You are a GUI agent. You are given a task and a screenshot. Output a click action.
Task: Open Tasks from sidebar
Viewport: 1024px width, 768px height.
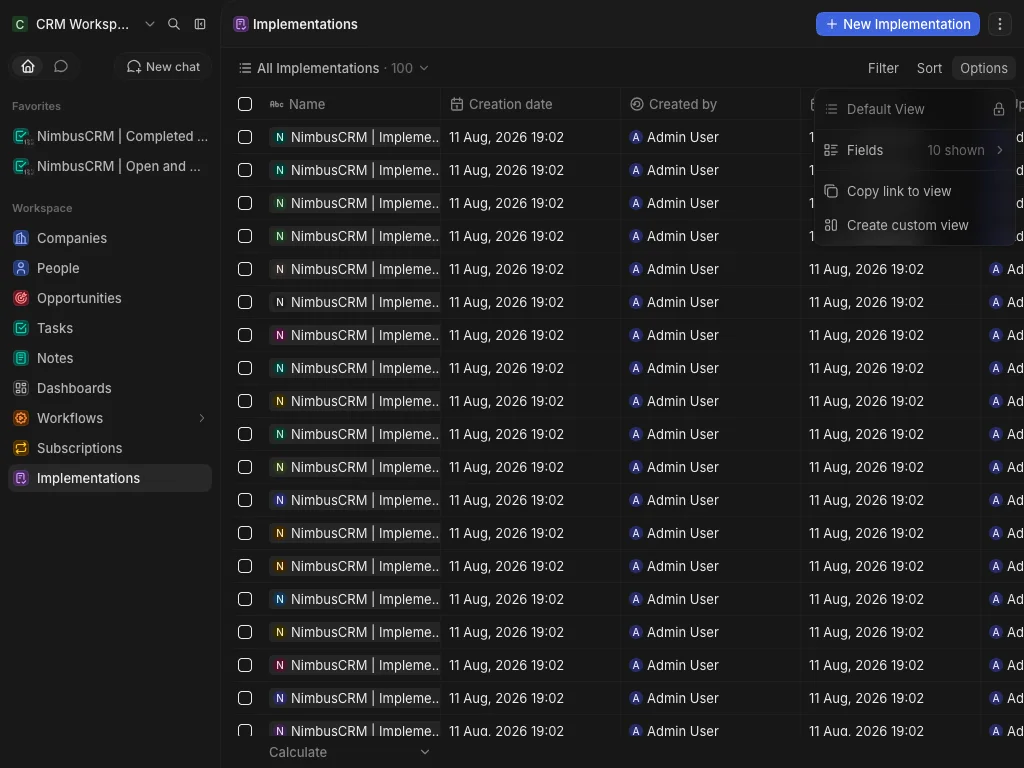pyautogui.click(x=110, y=328)
